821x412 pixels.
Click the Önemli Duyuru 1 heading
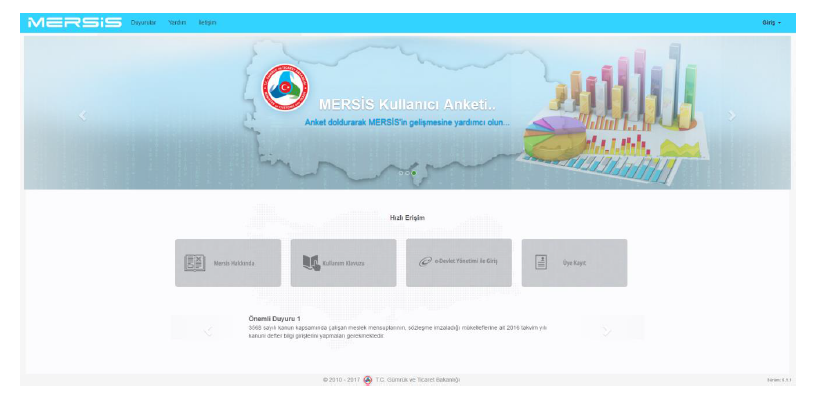[x=274, y=318]
